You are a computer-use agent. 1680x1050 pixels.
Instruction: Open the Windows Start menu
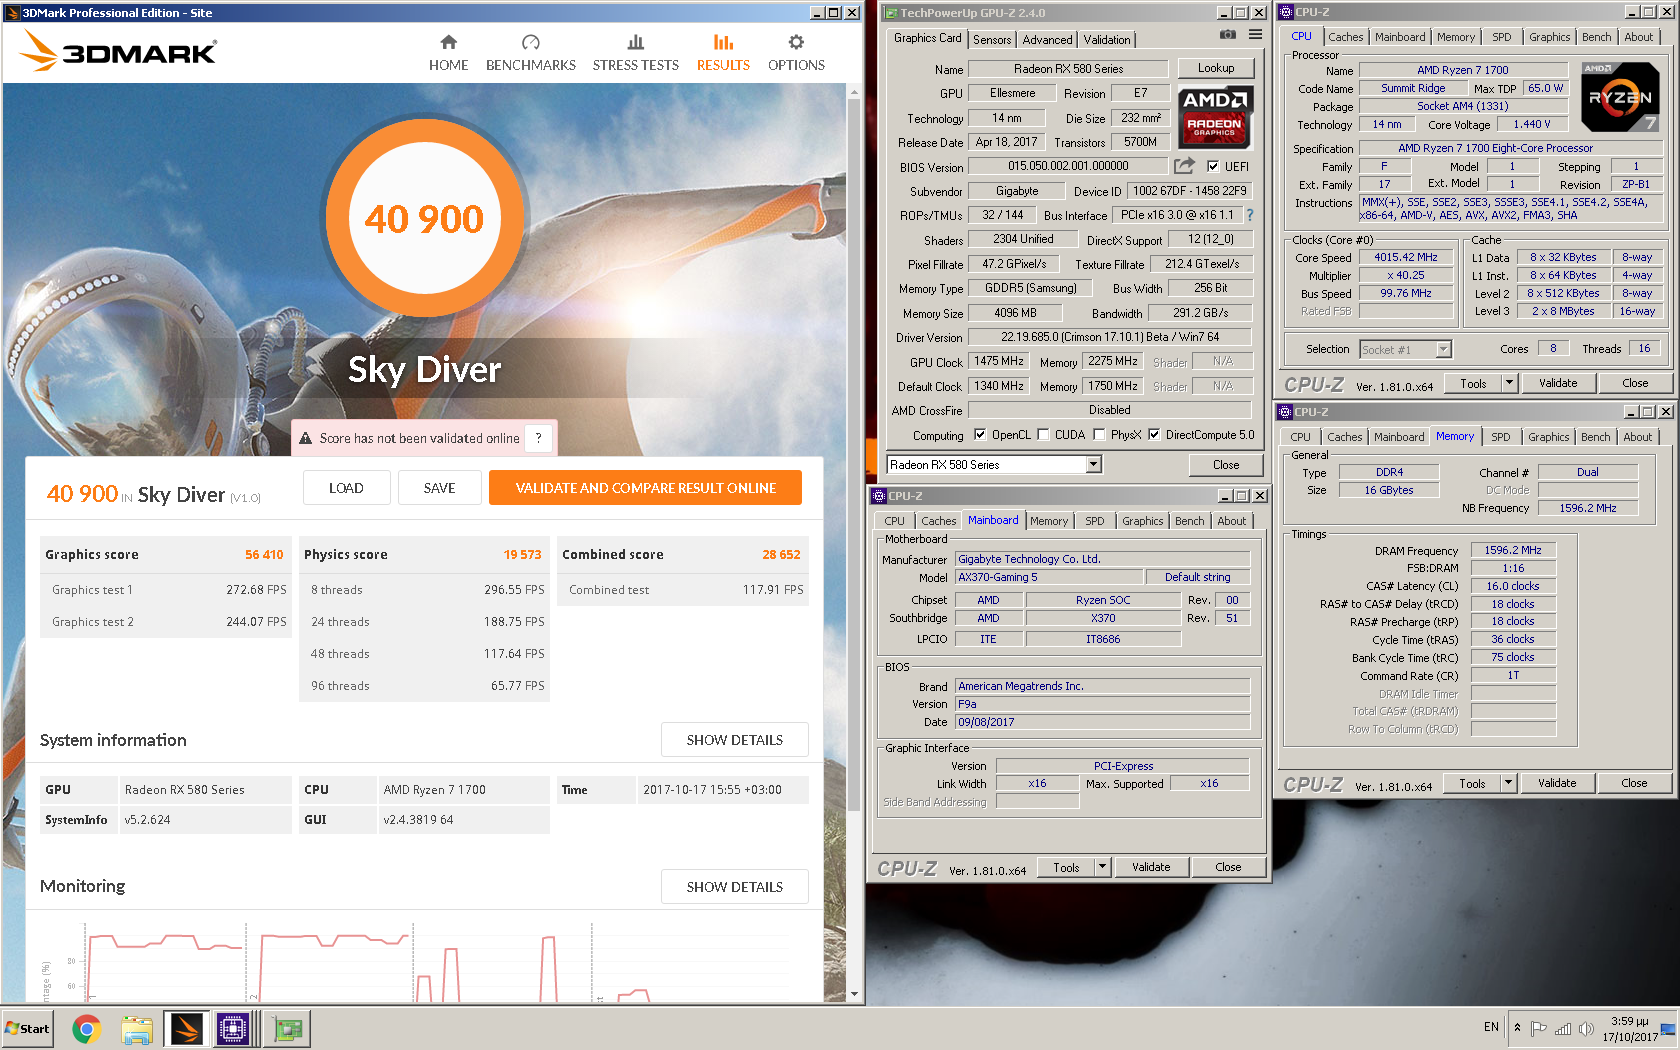tap(27, 1028)
